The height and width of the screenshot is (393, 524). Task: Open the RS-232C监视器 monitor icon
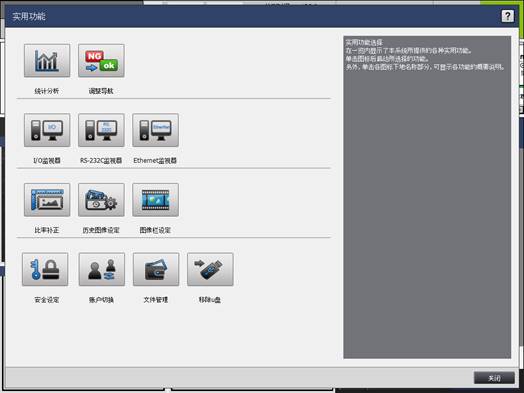pos(101,130)
